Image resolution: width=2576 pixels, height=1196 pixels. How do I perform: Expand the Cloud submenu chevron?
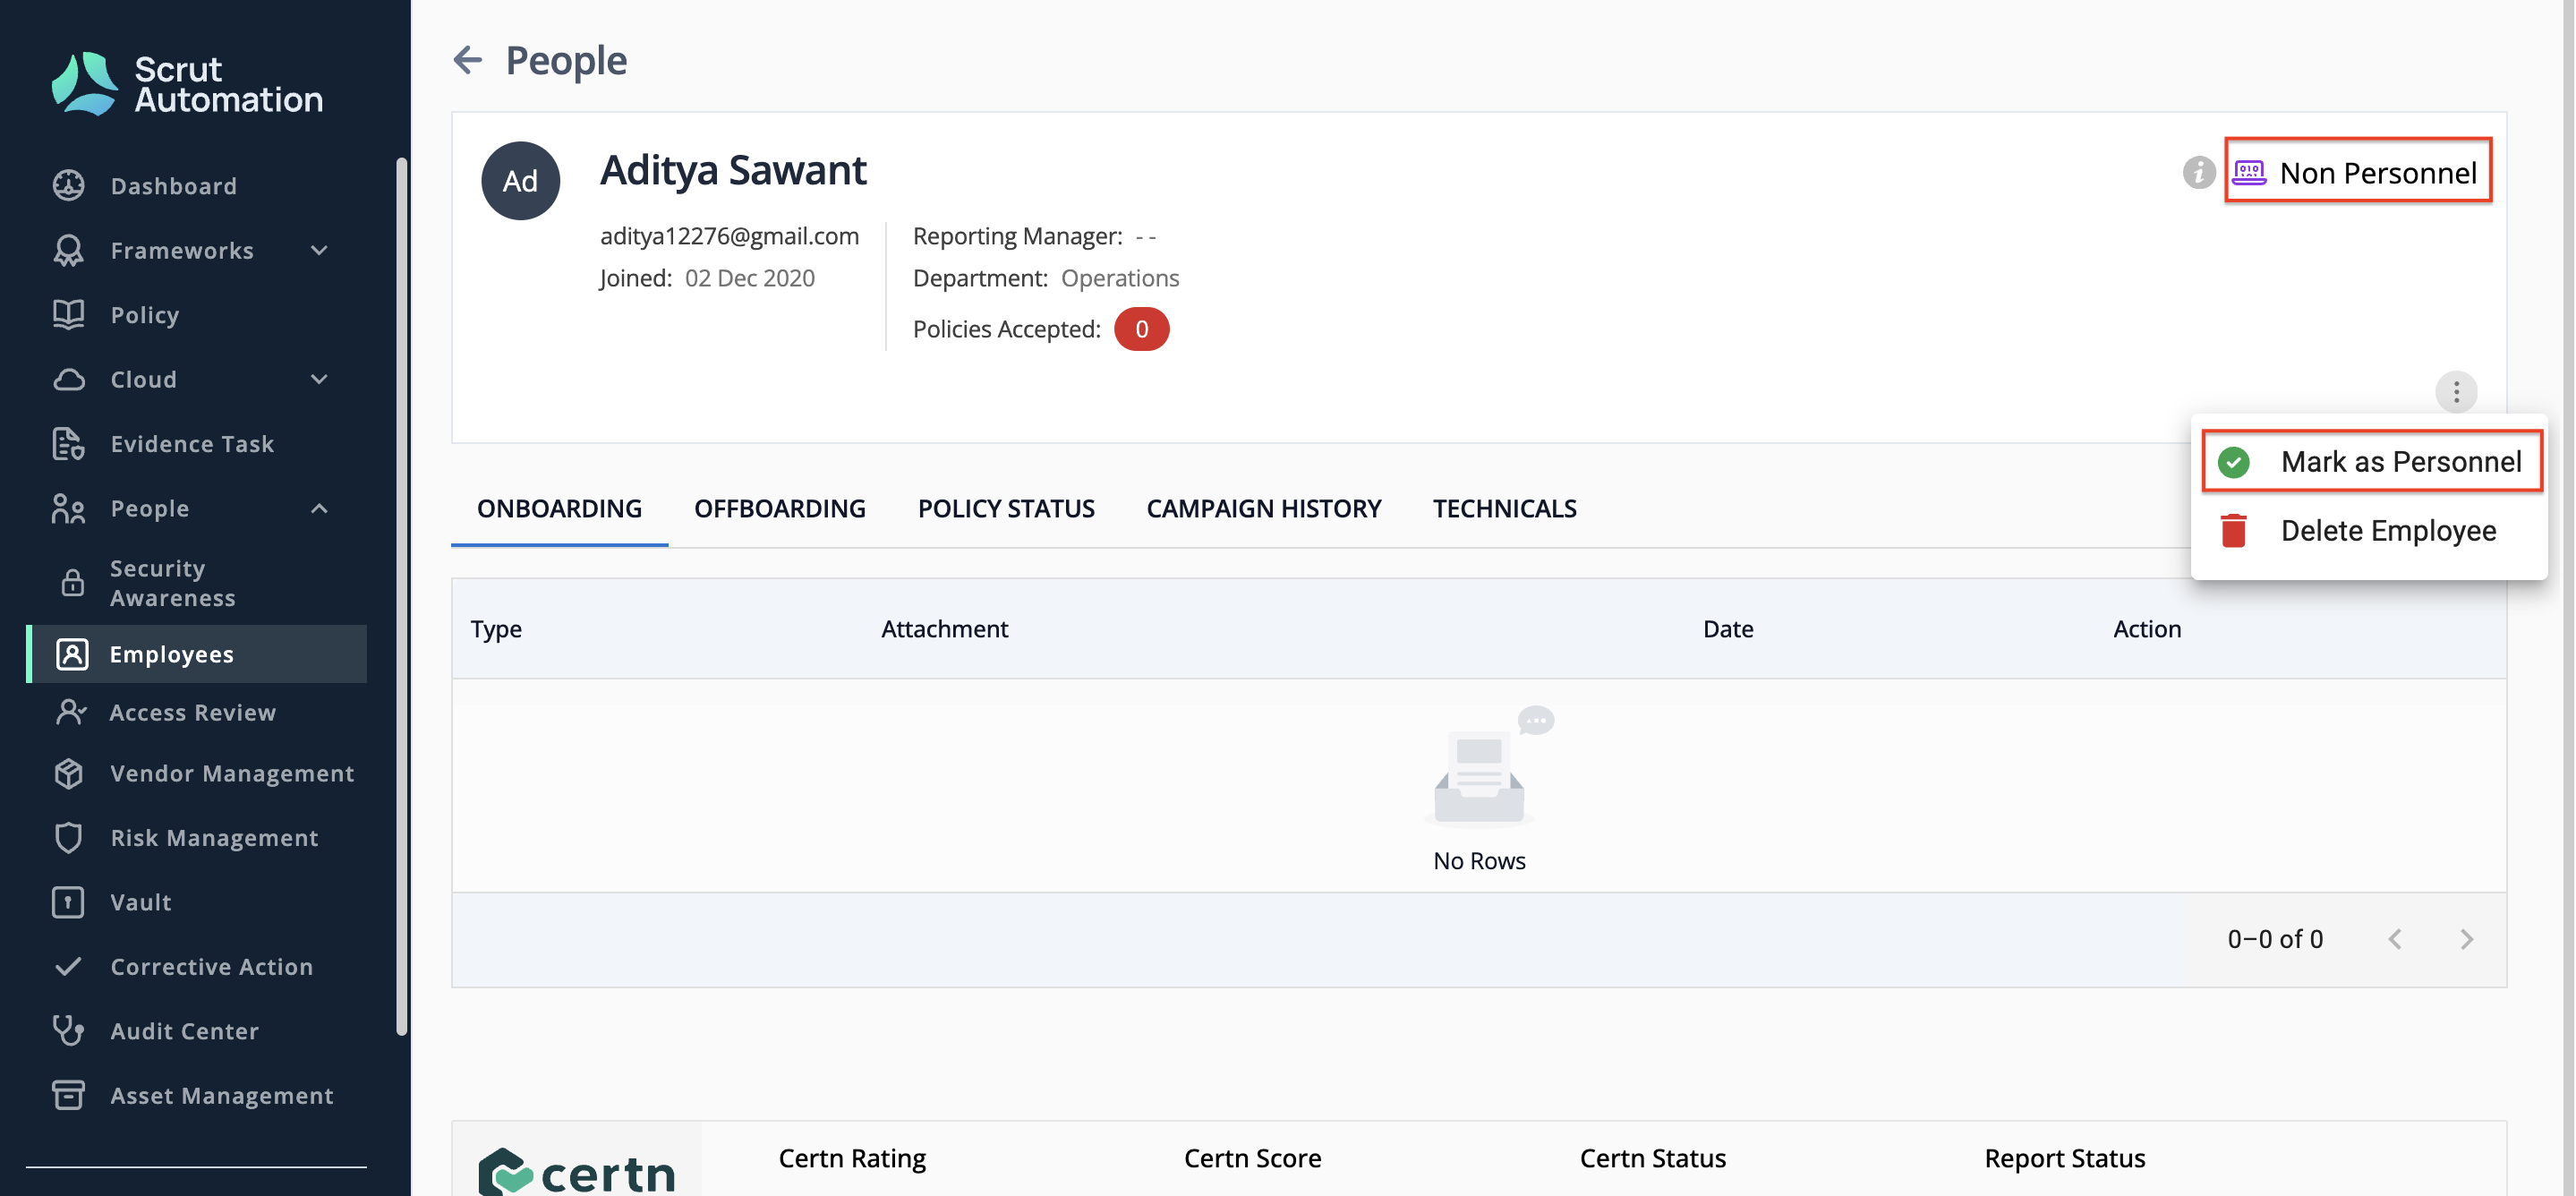click(x=319, y=379)
